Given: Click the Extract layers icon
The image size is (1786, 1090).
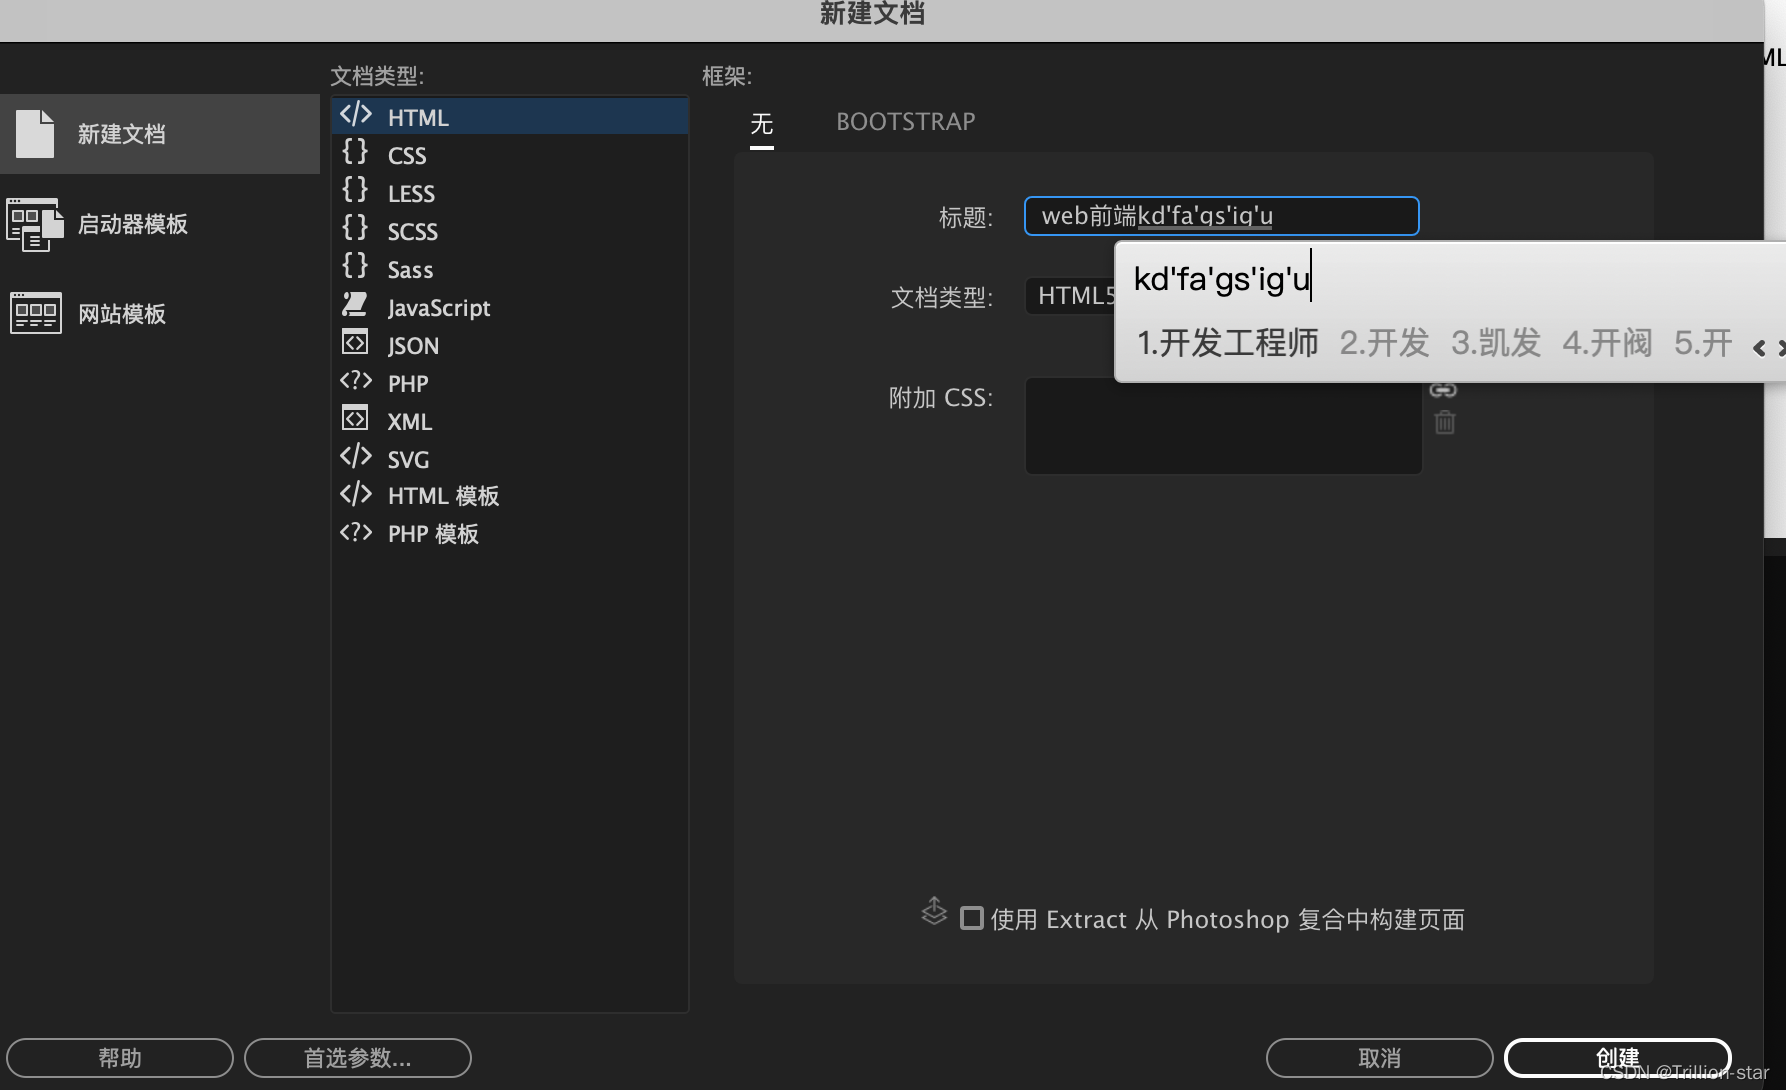Looking at the screenshot, I should pos(934,912).
